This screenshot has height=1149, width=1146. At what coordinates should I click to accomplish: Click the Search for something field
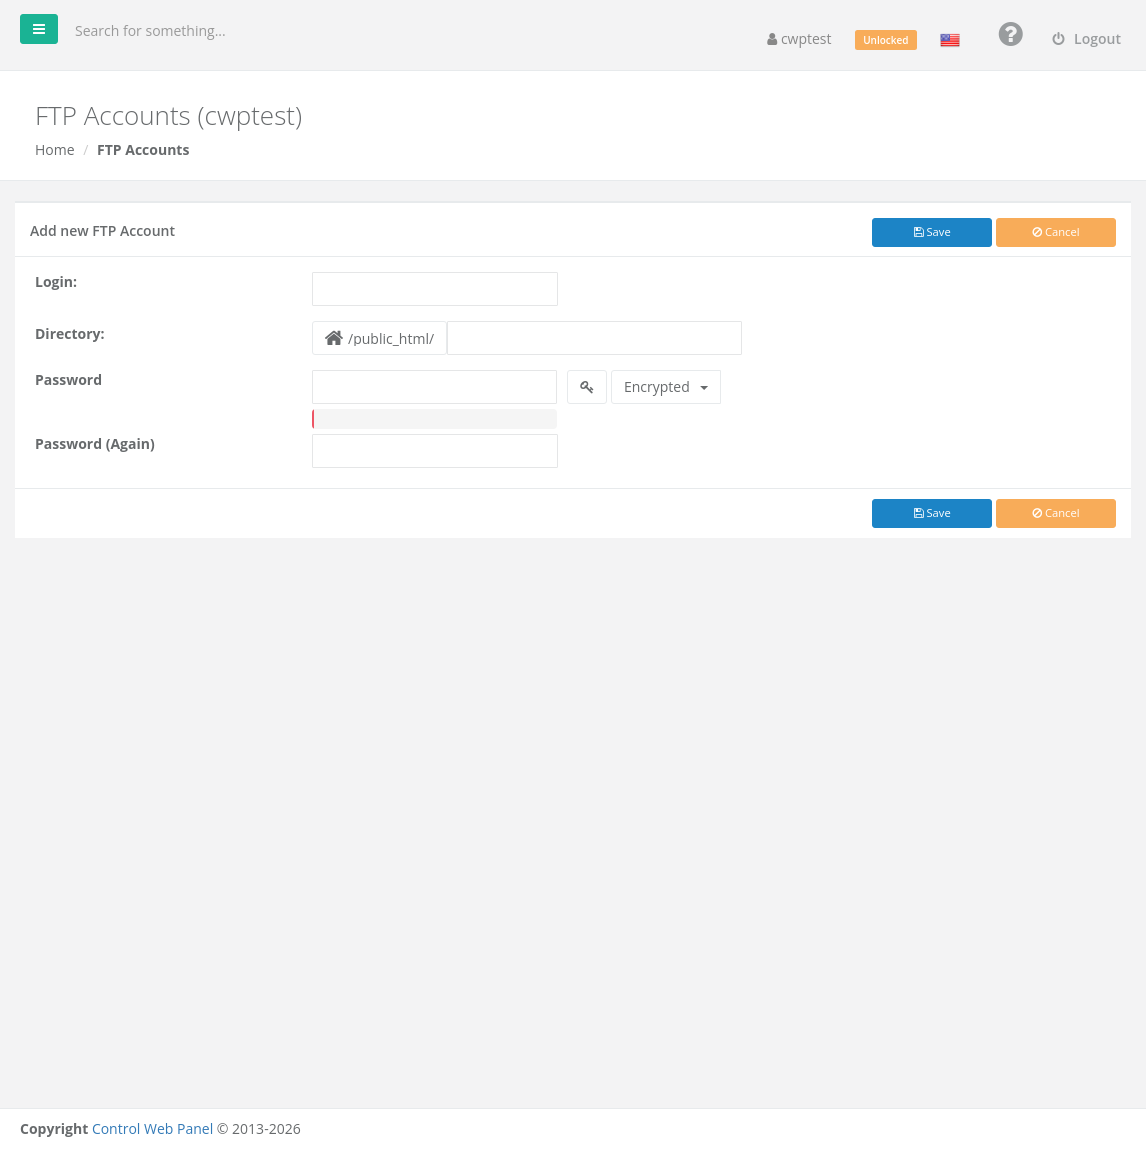150,31
